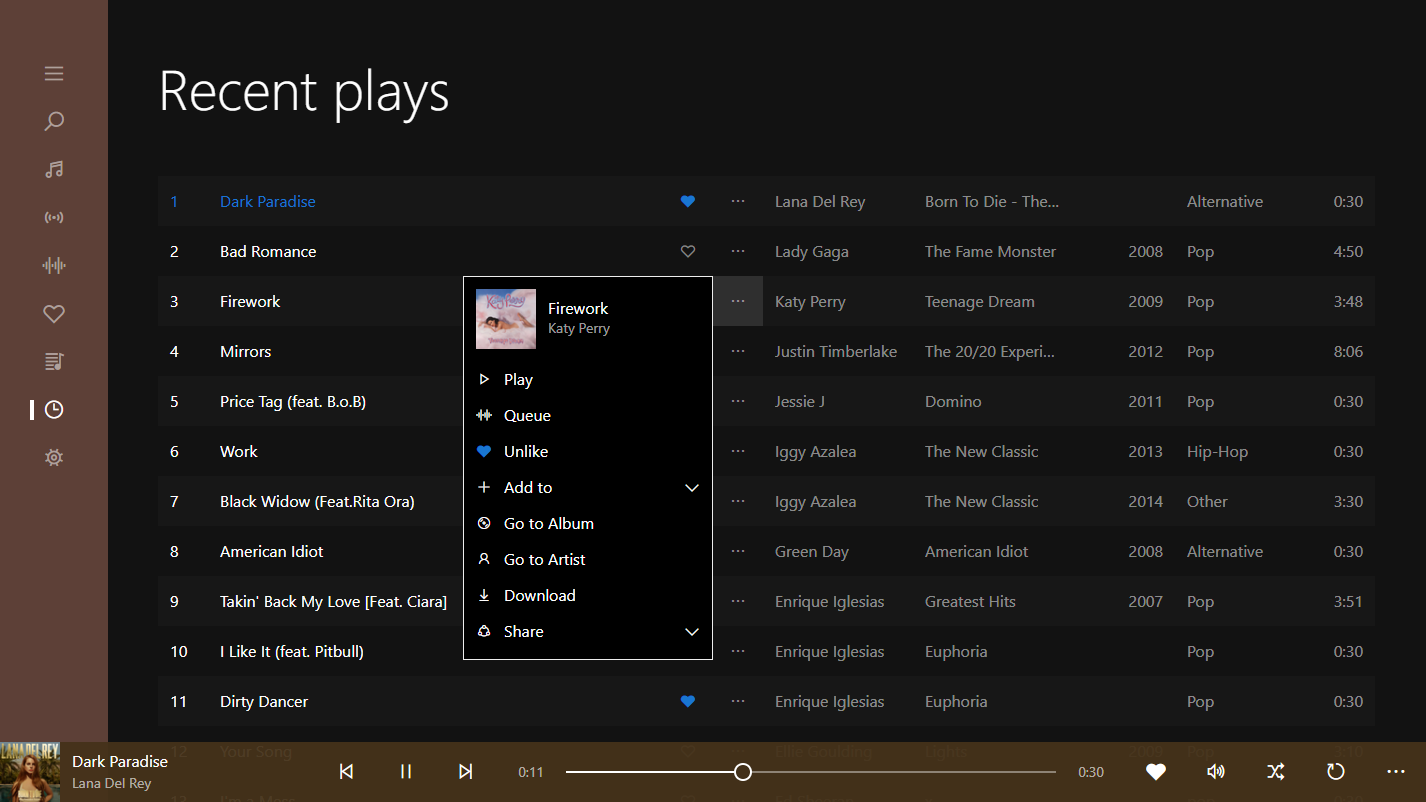This screenshot has height=802, width=1426.
Task: Open album Greatest Hits
Action: pos(970,601)
